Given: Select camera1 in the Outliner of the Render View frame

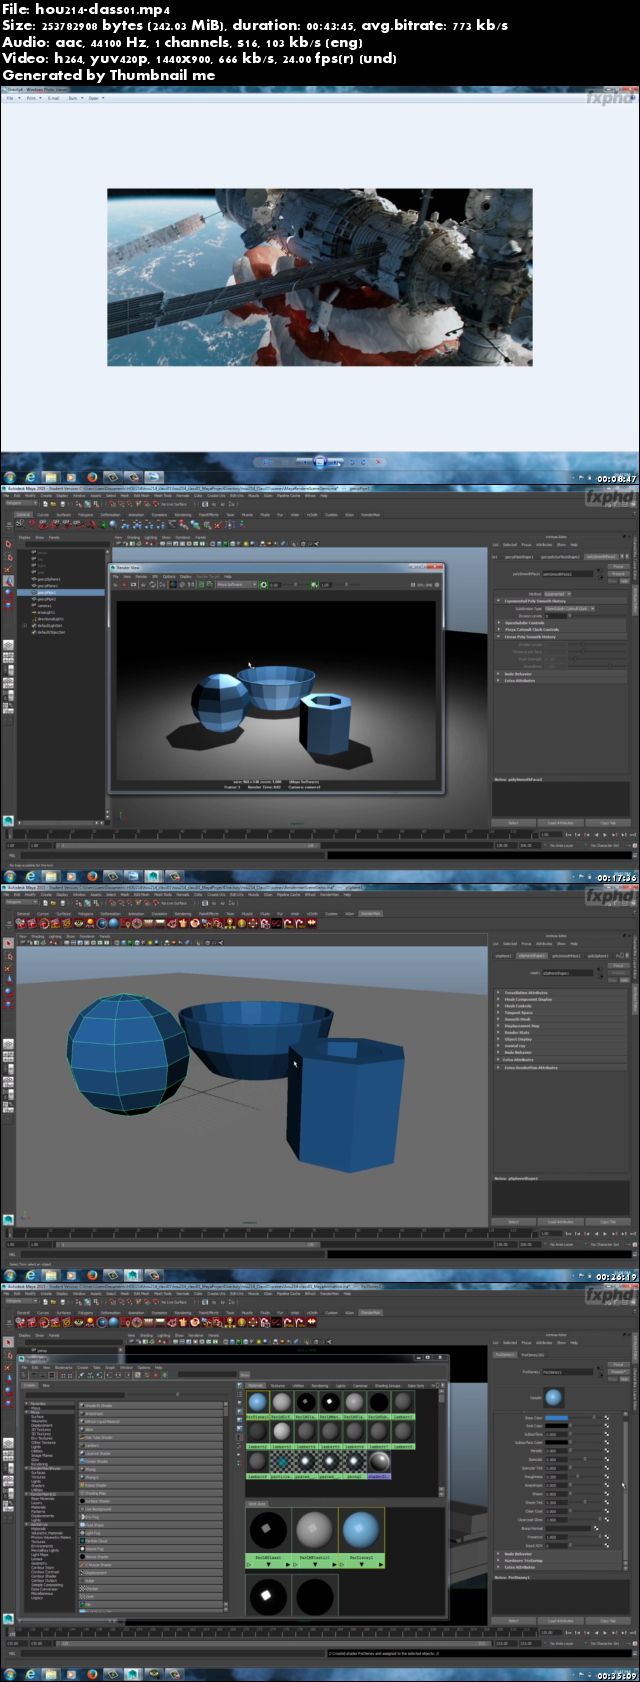Looking at the screenshot, I should (x=44, y=605).
